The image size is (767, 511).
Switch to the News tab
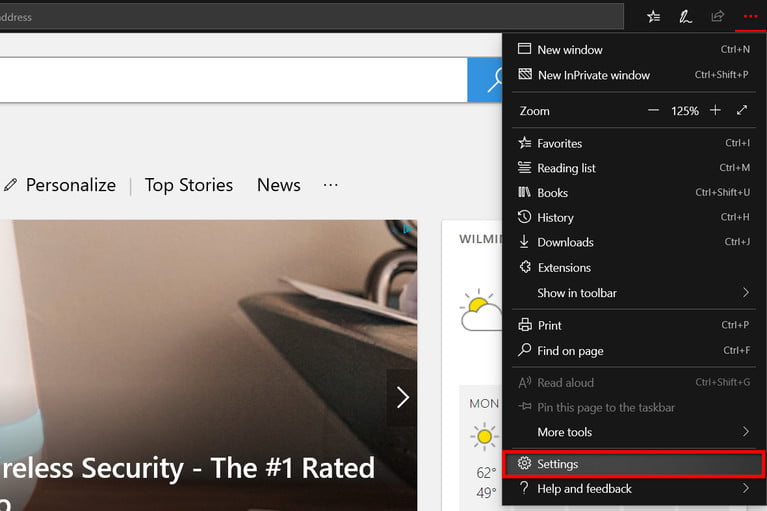pos(279,185)
